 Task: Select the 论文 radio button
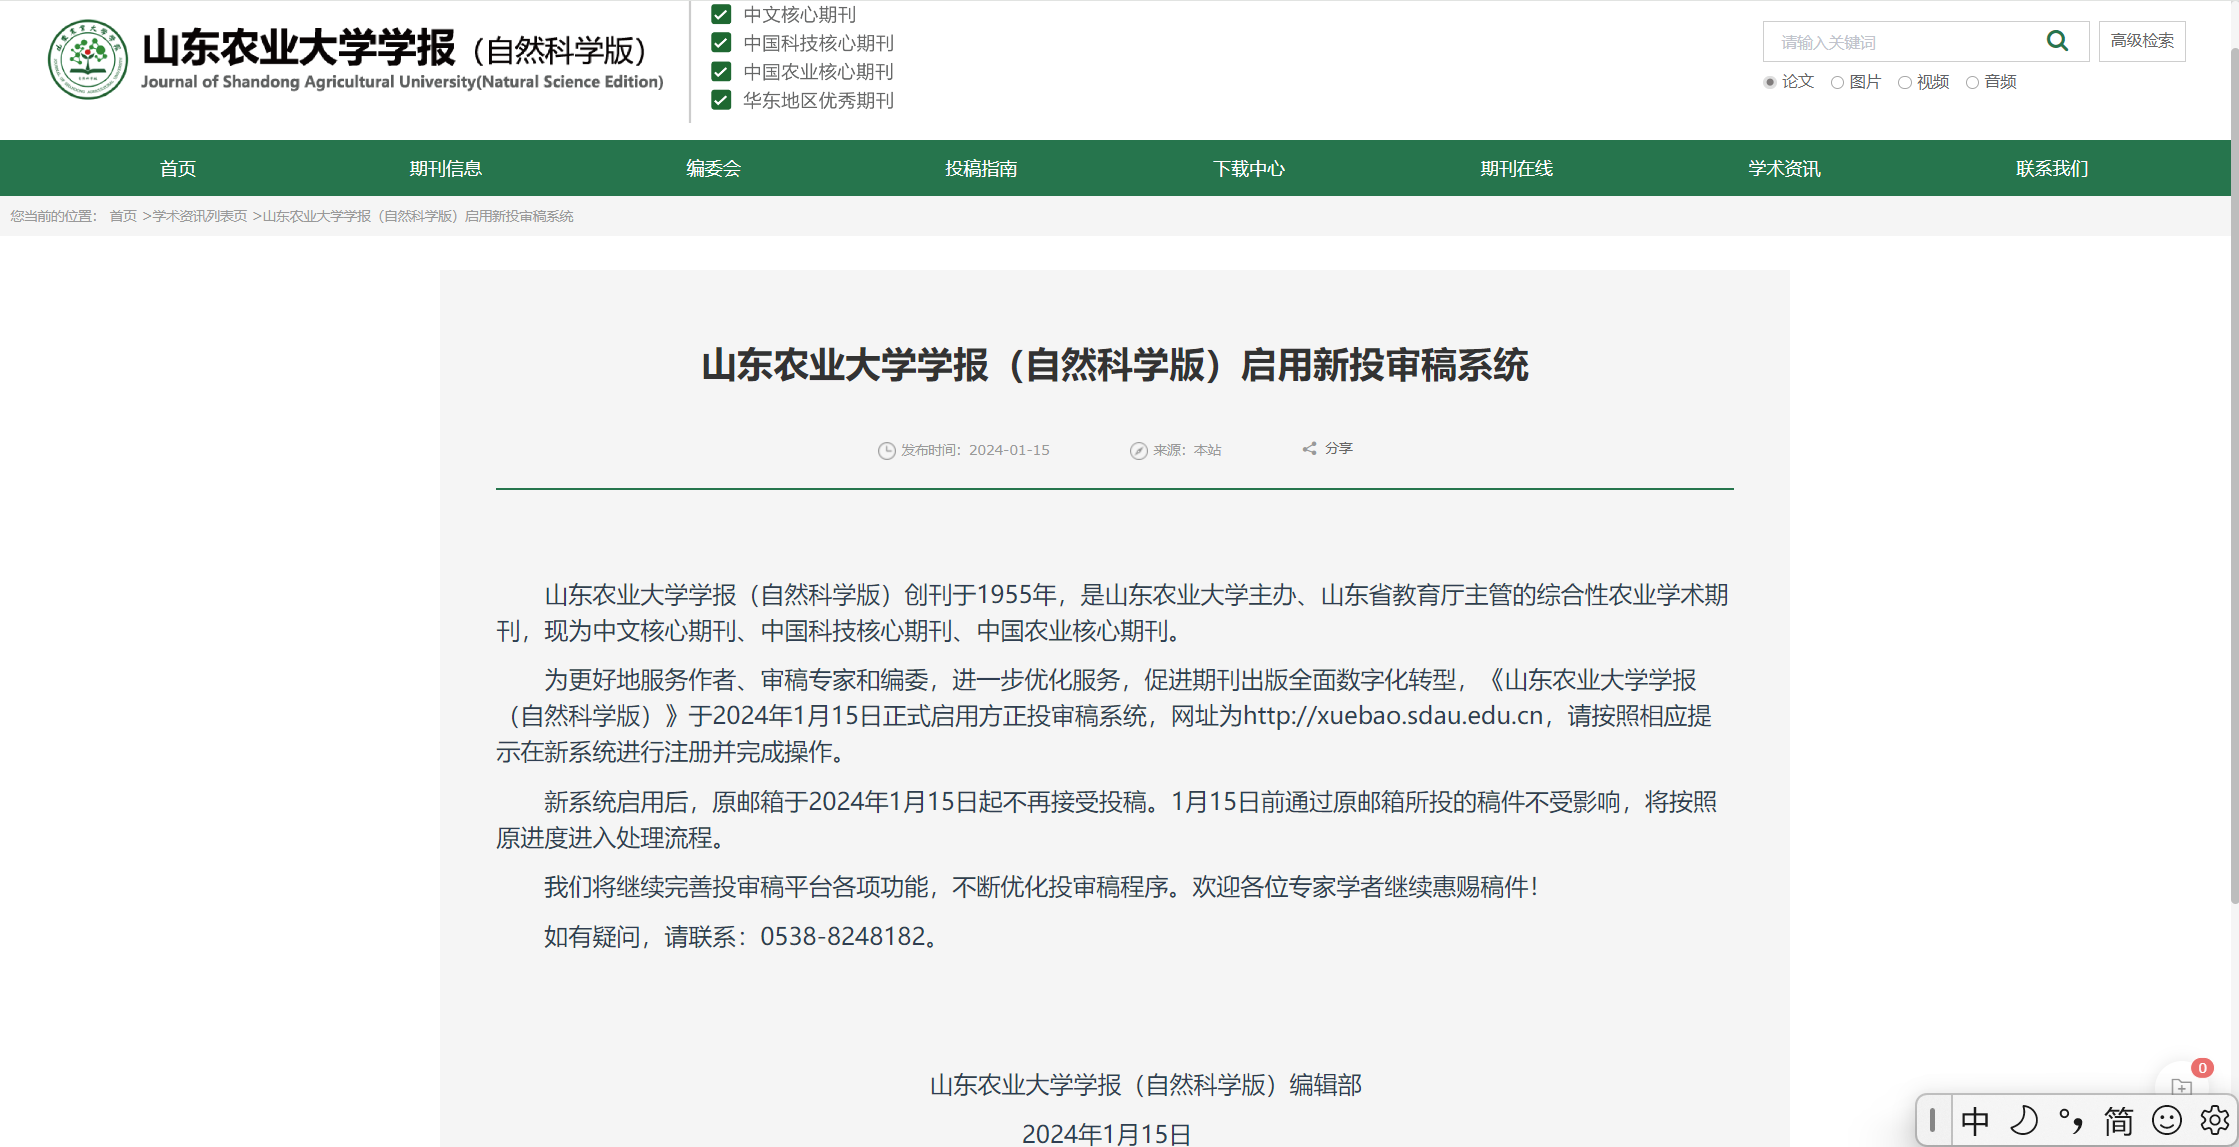[x=1770, y=83]
